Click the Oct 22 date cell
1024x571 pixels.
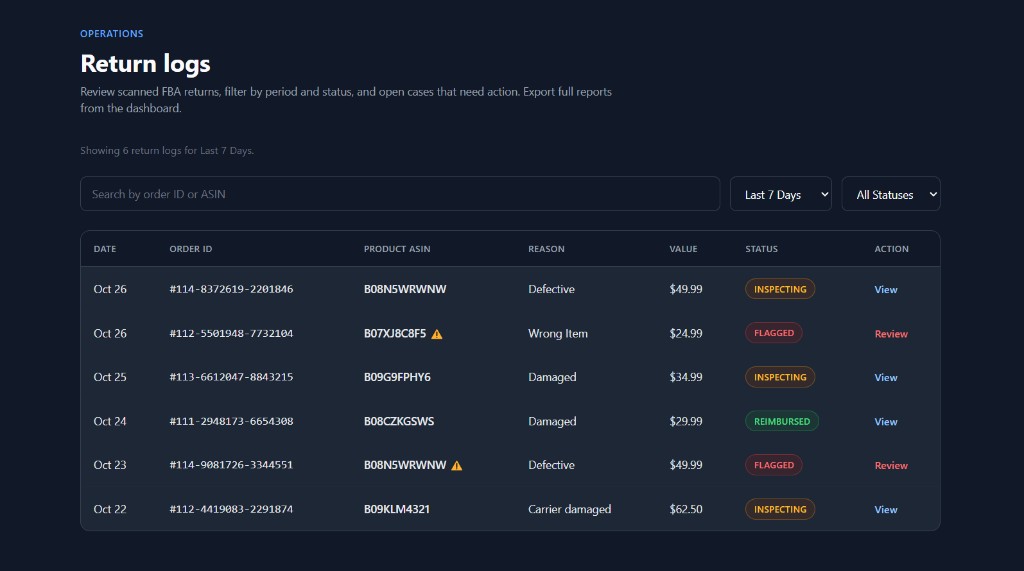[110, 509]
